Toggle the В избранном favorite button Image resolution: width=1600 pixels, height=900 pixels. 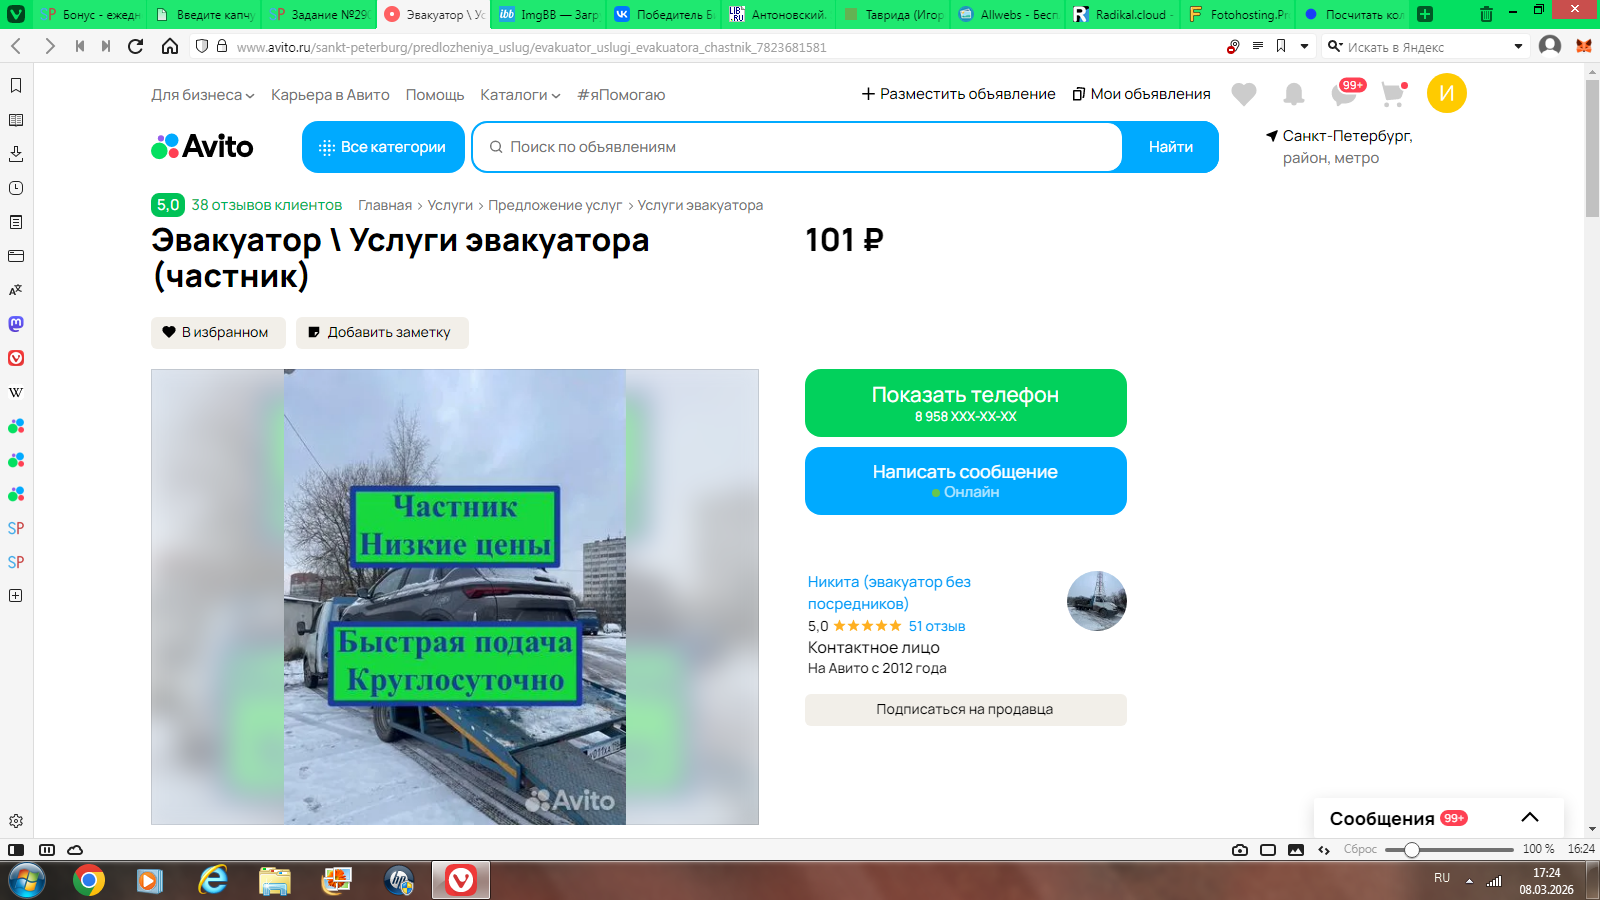point(218,333)
